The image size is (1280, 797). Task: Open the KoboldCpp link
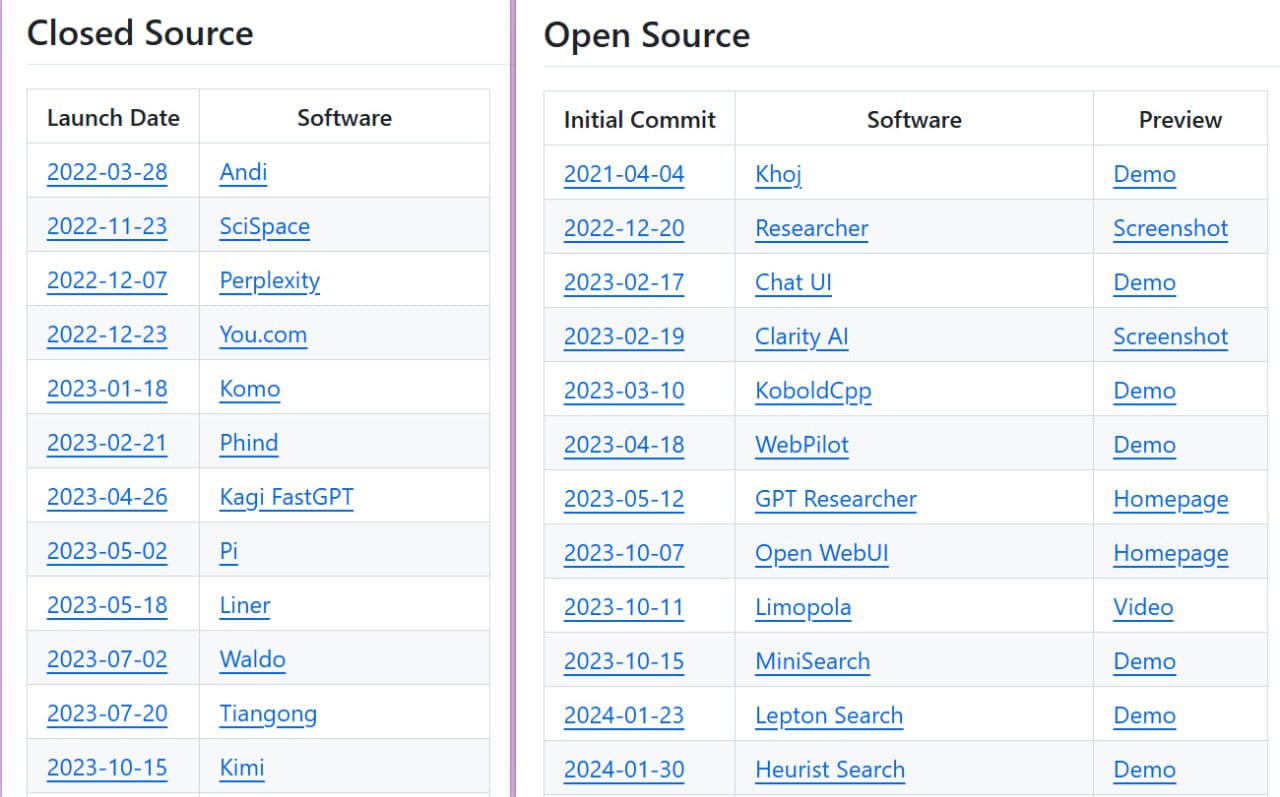click(813, 391)
